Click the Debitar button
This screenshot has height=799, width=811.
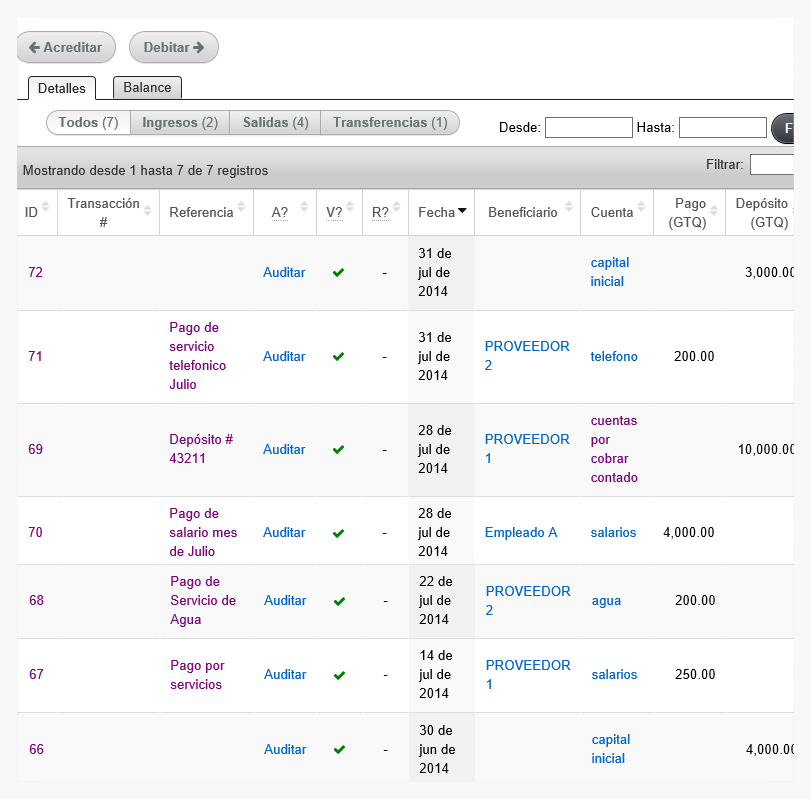click(x=174, y=47)
